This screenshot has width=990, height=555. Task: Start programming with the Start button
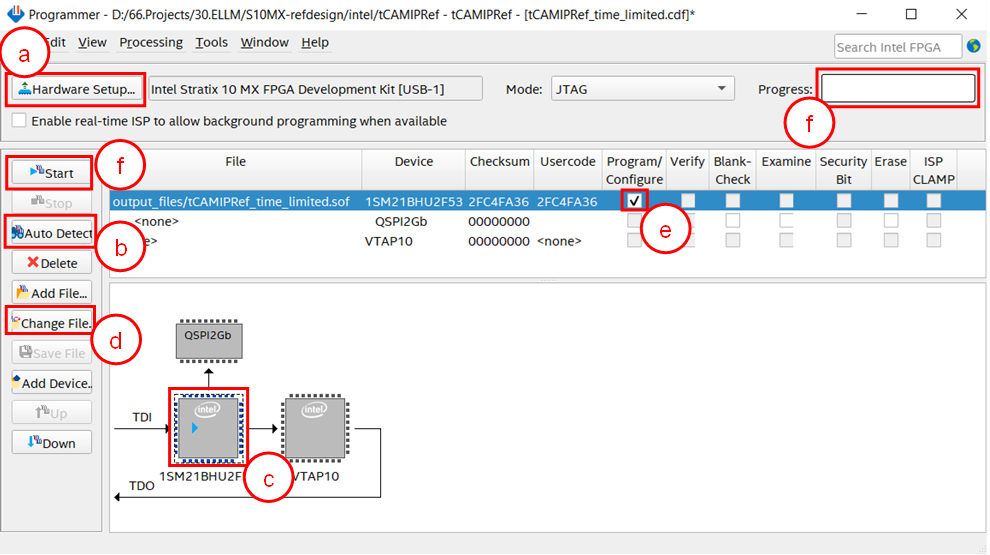tap(51, 173)
